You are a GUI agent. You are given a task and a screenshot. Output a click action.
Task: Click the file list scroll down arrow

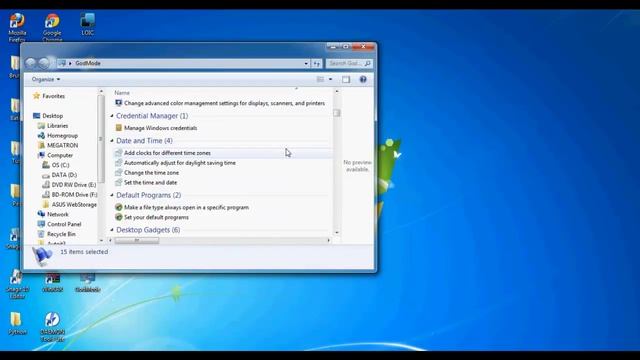tap(337, 233)
